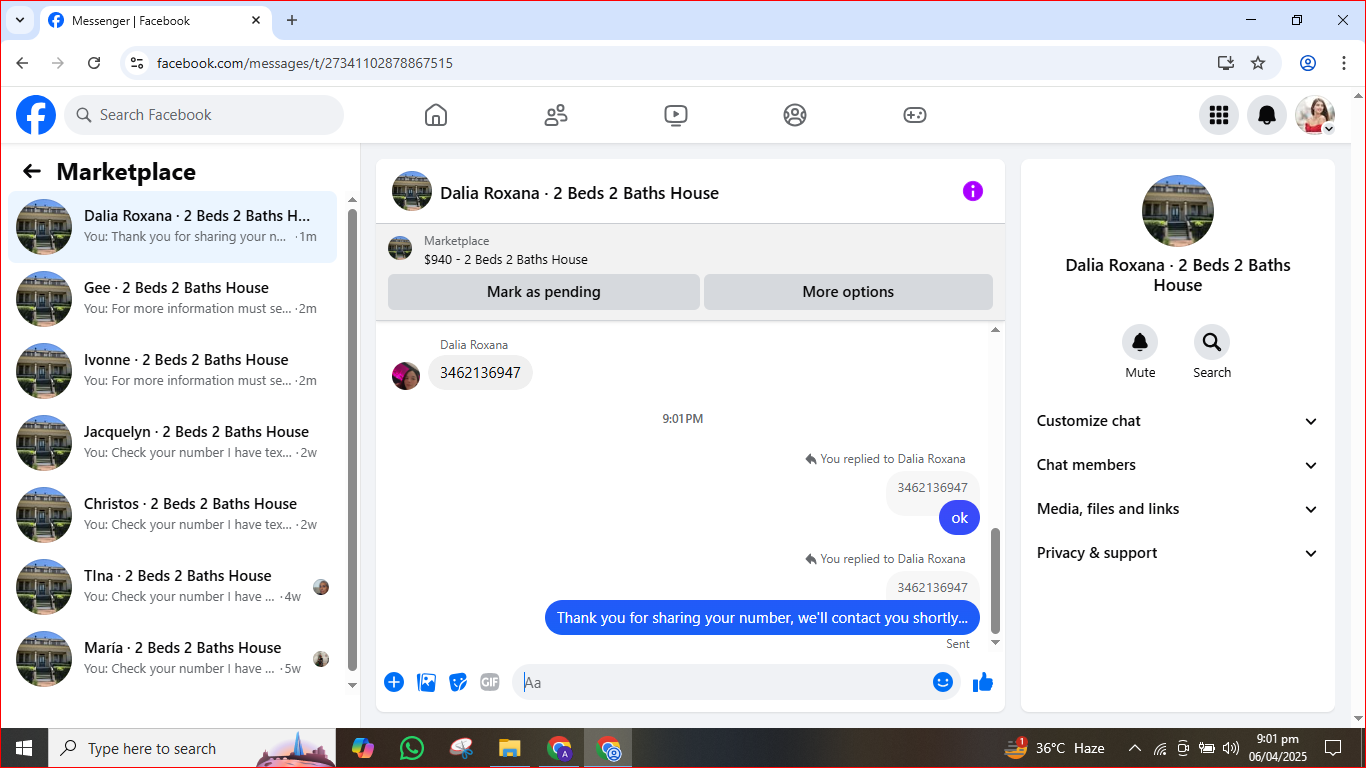
Task: View site information icon in address bar
Action: pos(138,63)
